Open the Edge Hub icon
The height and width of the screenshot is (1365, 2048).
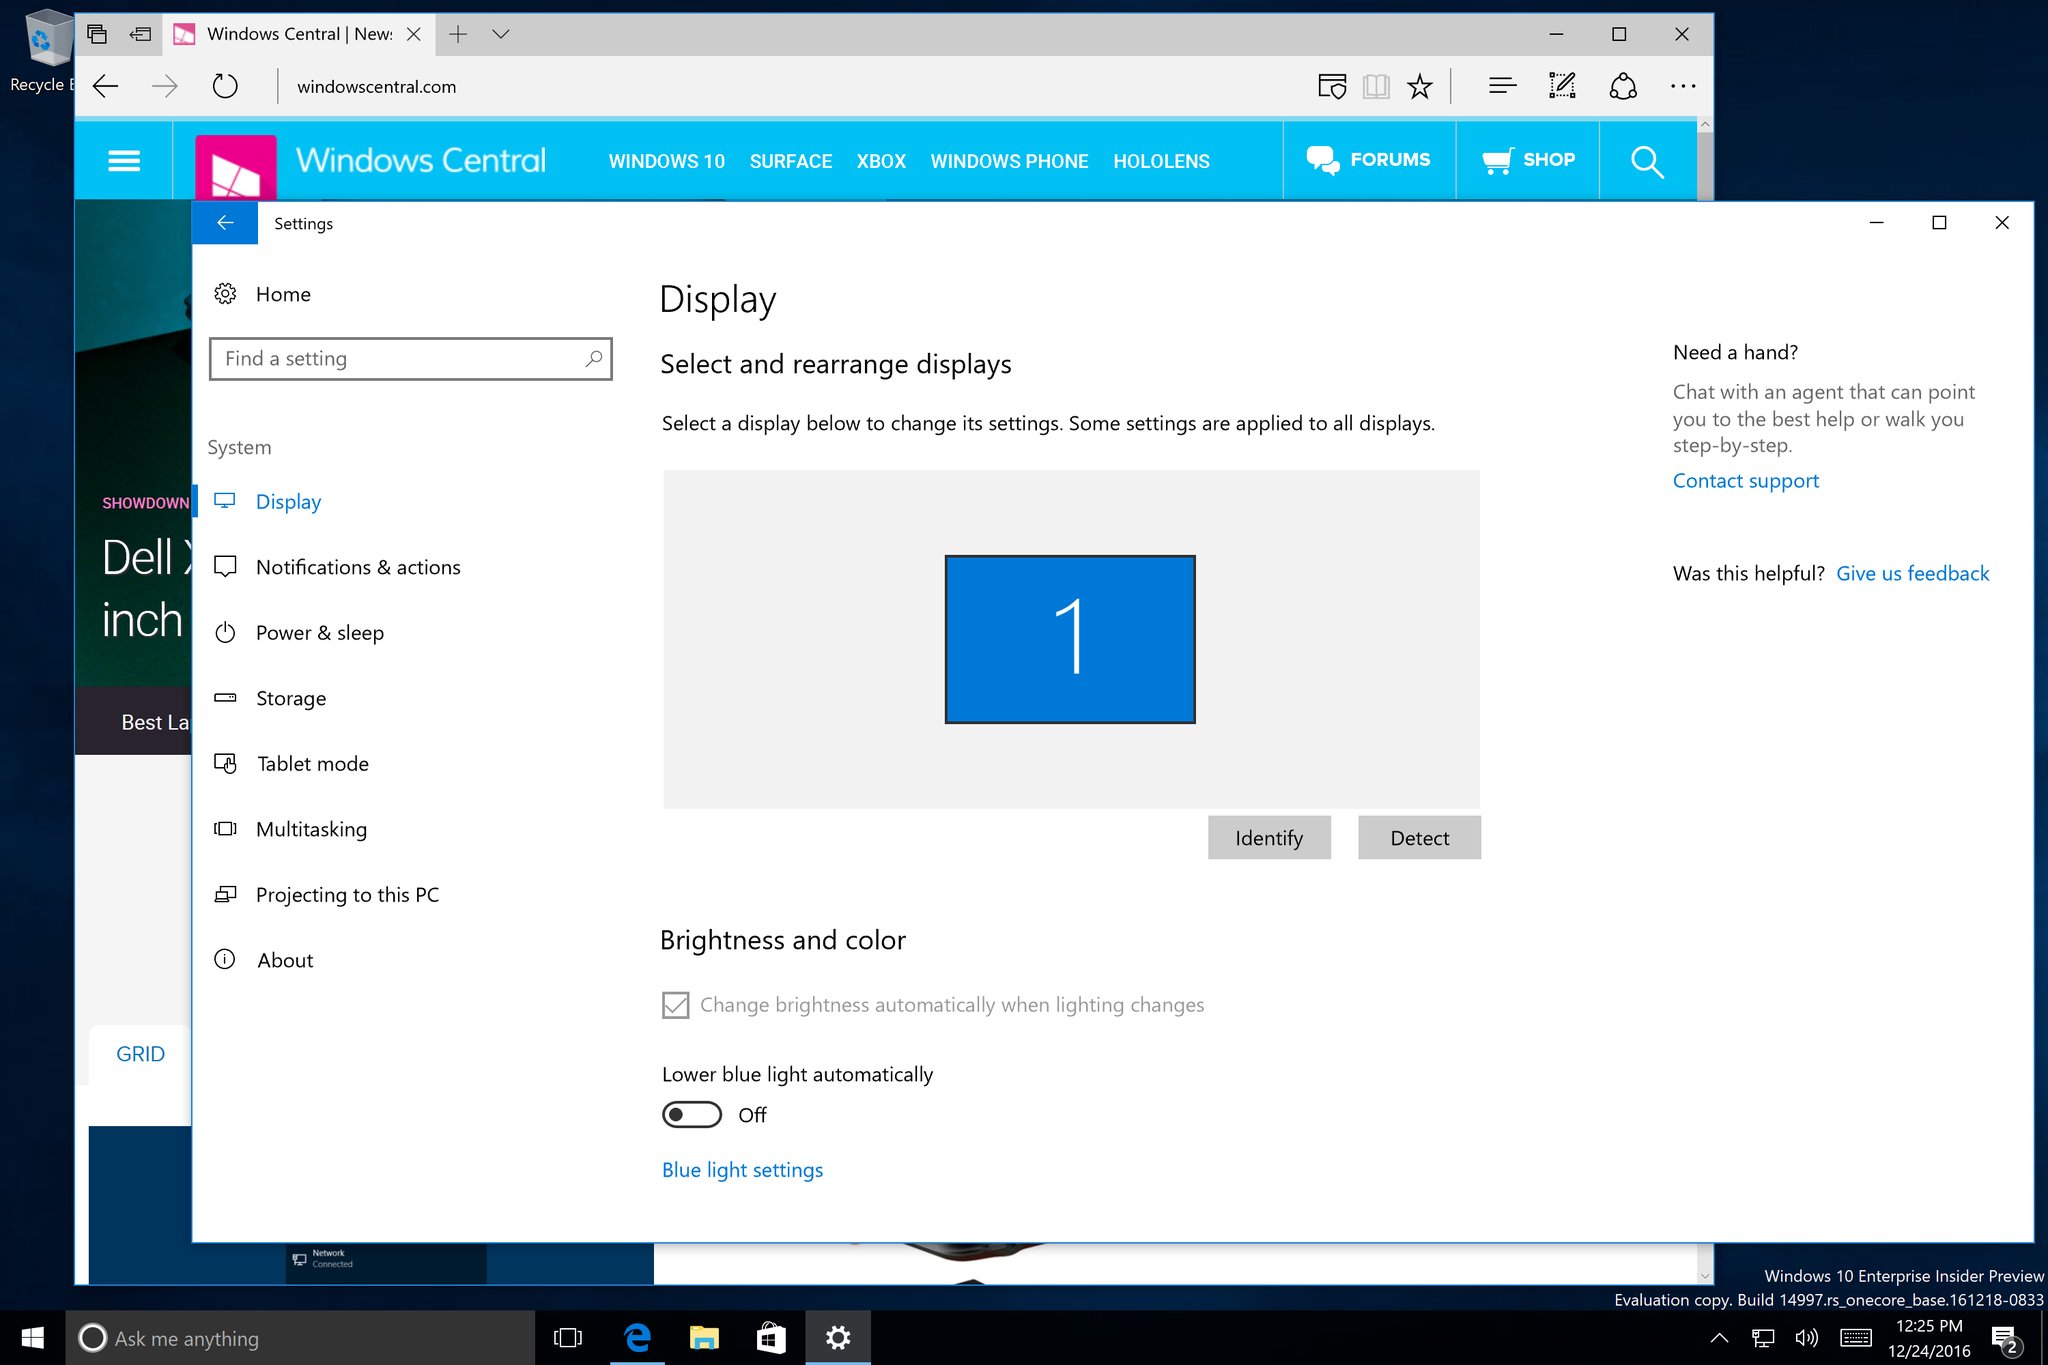coord(1502,86)
